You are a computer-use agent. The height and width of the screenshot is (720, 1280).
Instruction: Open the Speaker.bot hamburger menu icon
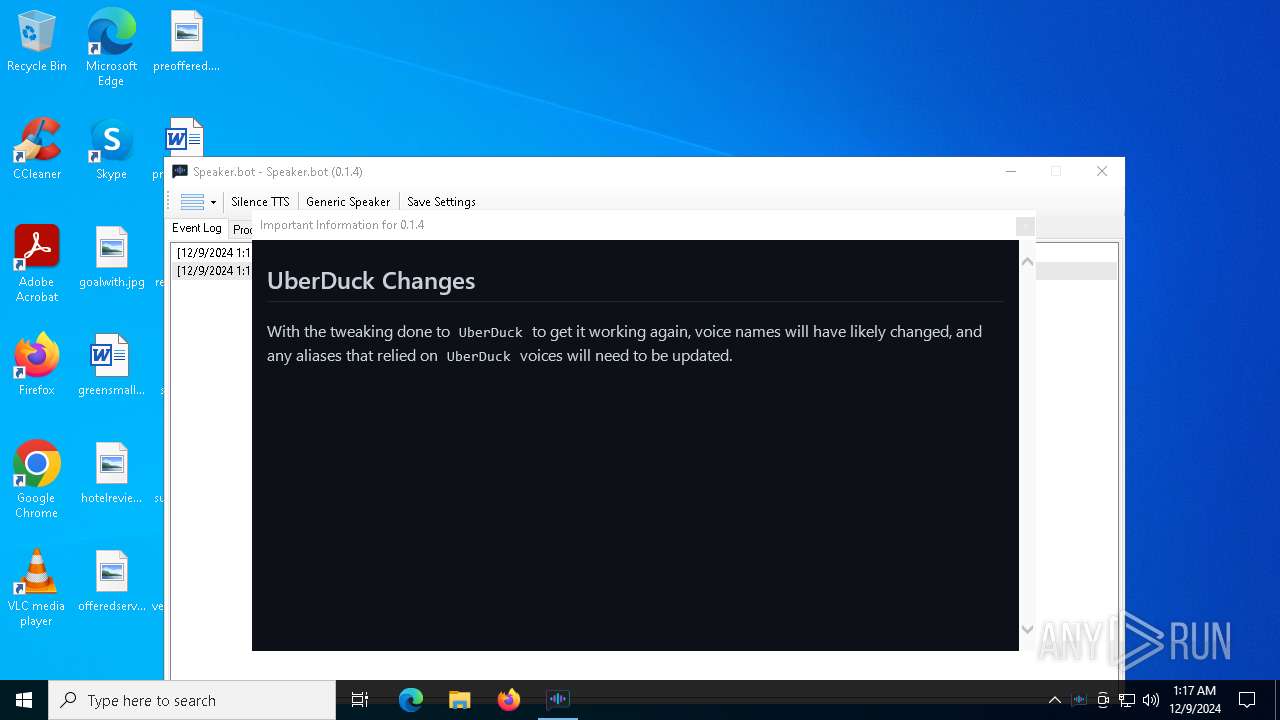[x=193, y=202]
